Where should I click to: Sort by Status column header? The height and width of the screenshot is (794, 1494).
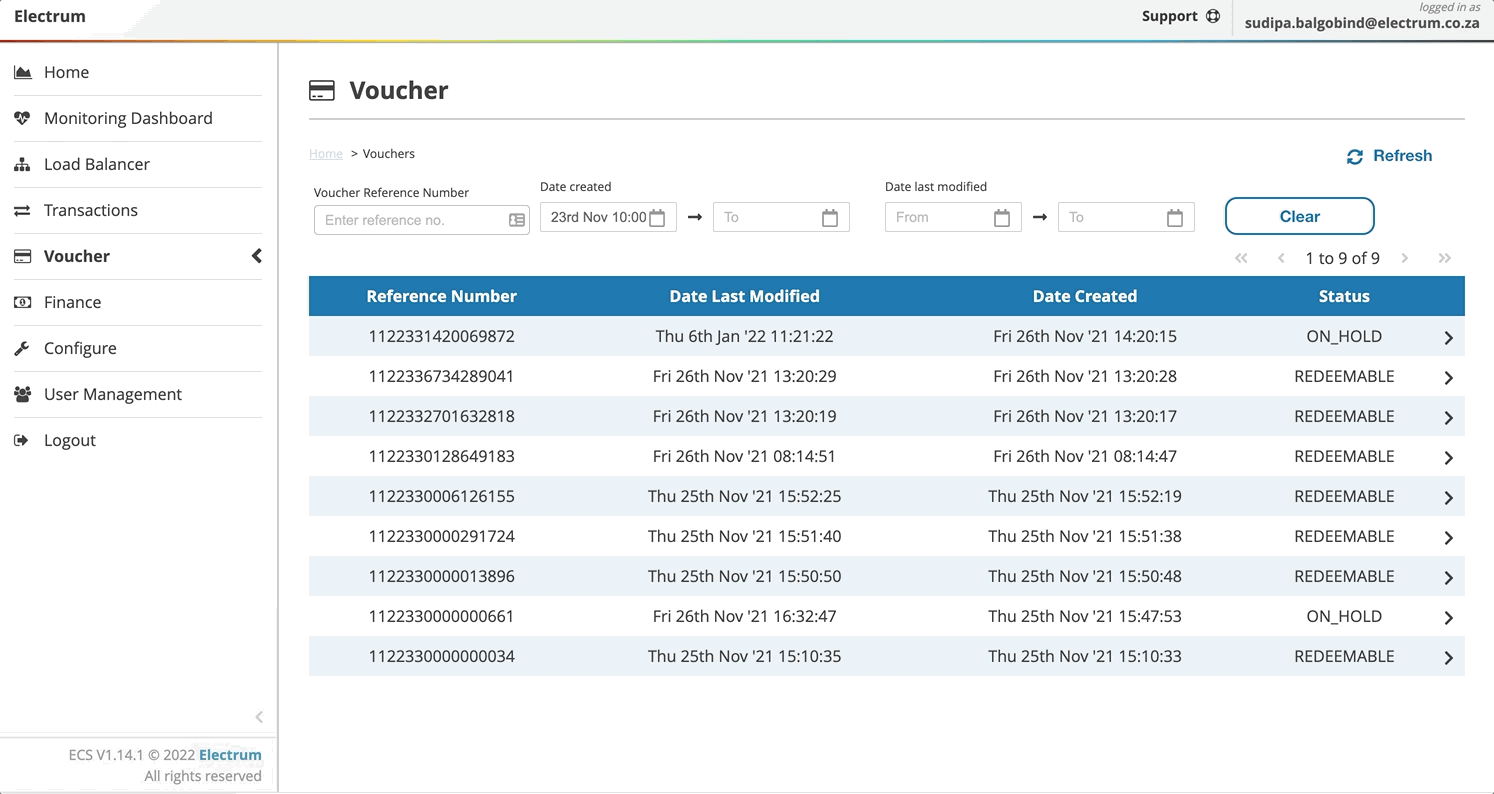[1343, 296]
